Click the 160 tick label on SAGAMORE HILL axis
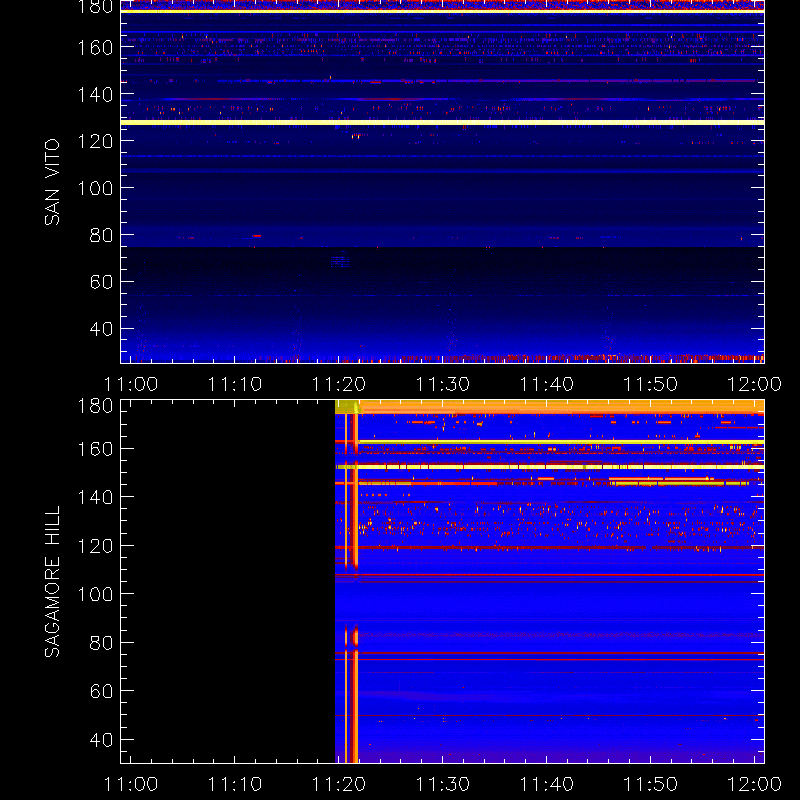 pos(95,449)
